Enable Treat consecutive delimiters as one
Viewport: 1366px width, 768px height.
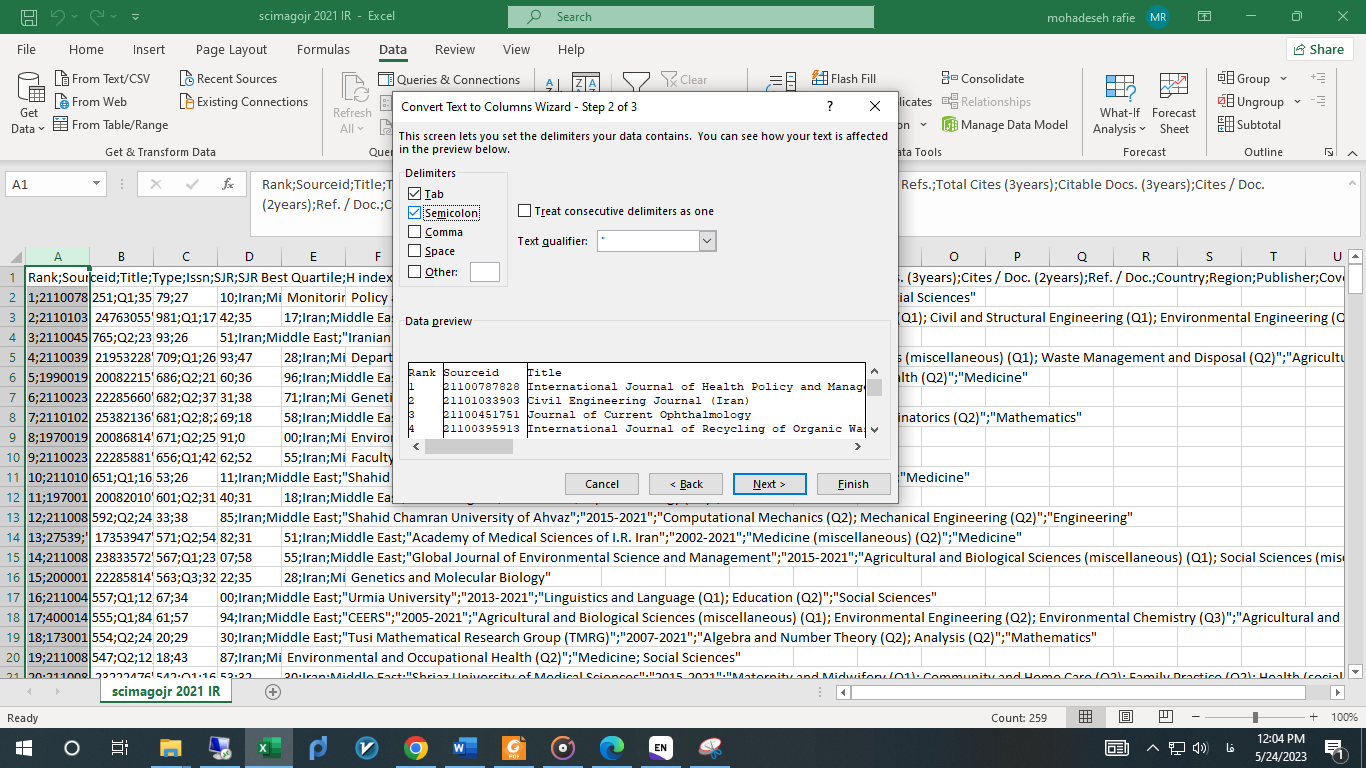(524, 211)
